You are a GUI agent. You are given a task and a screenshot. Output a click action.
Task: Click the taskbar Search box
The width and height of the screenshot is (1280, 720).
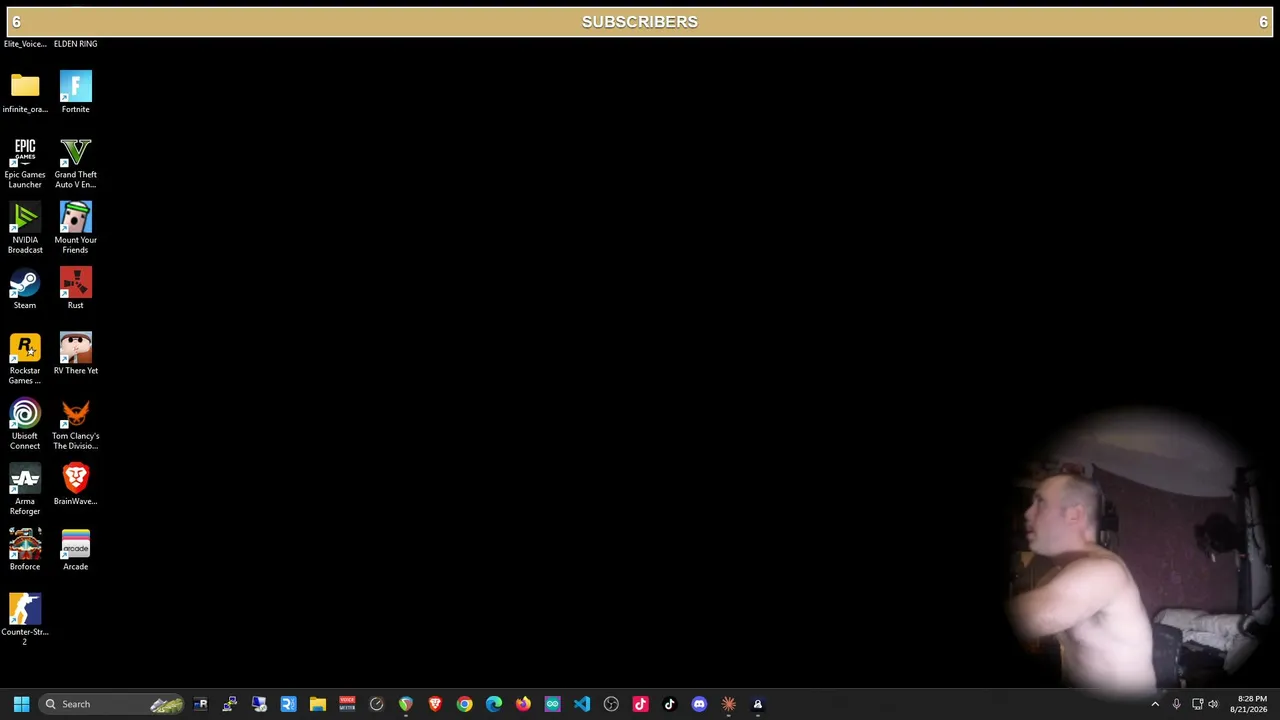click(x=111, y=704)
